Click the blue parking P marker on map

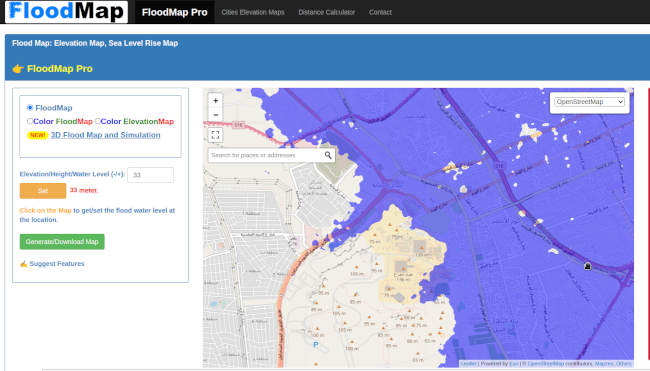click(315, 344)
